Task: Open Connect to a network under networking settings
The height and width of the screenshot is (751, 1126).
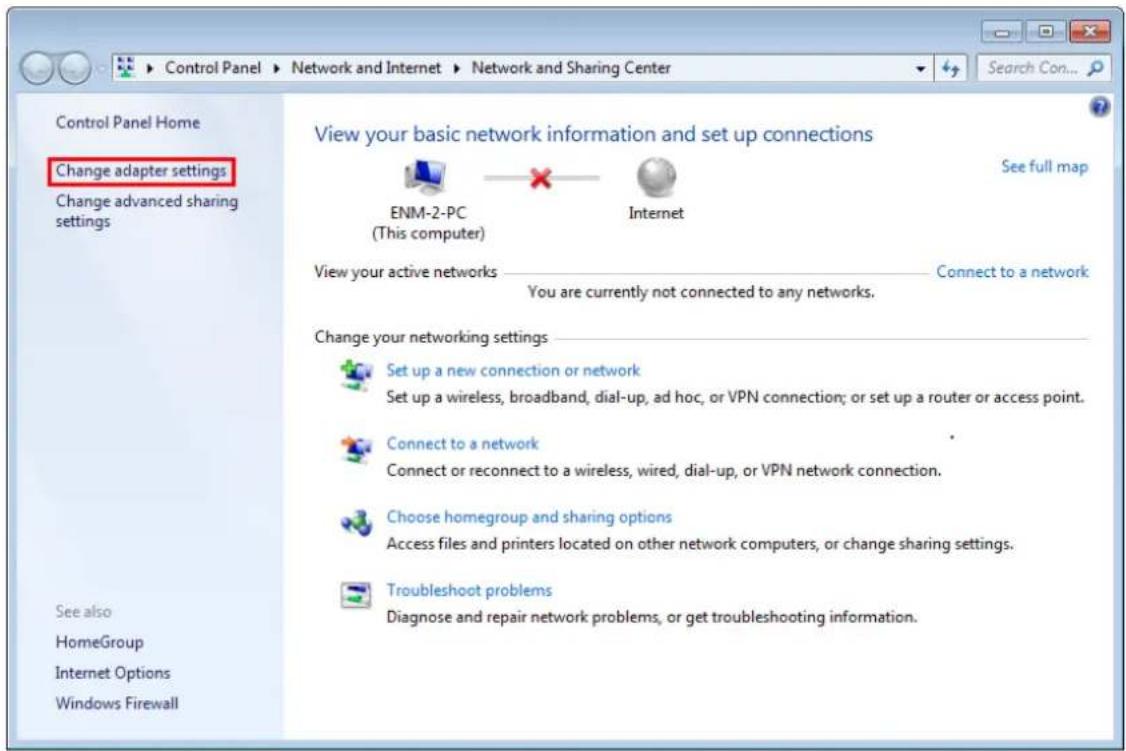Action: [x=462, y=444]
